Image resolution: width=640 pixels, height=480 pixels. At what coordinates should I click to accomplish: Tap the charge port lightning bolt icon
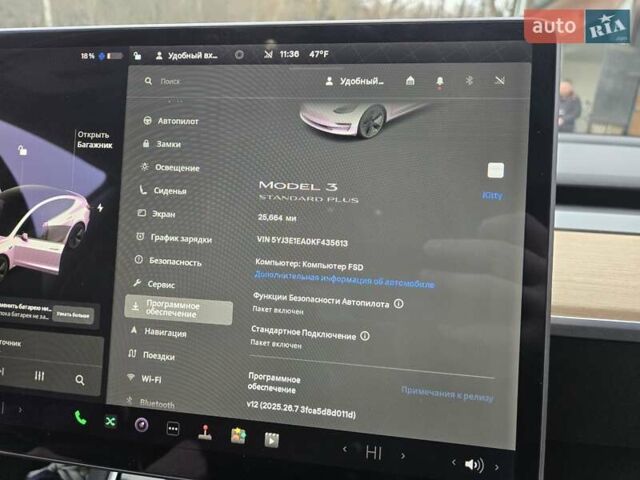tap(98, 208)
